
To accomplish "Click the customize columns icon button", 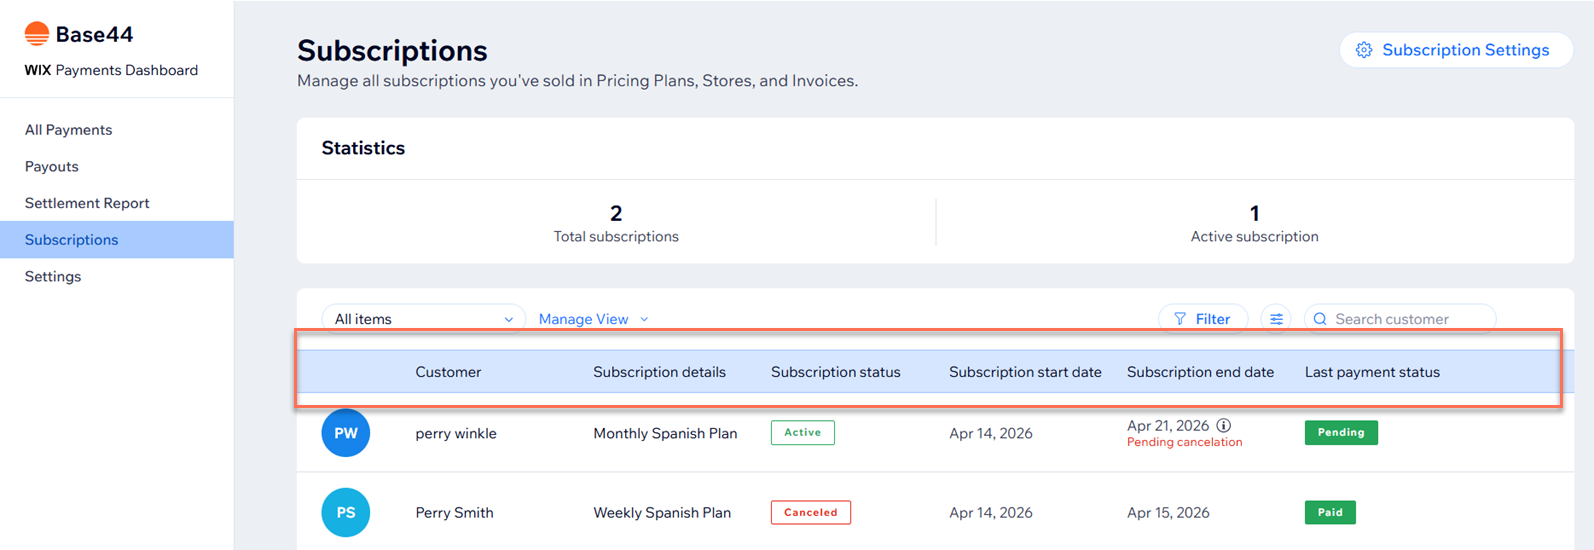I will pyautogui.click(x=1276, y=319).
